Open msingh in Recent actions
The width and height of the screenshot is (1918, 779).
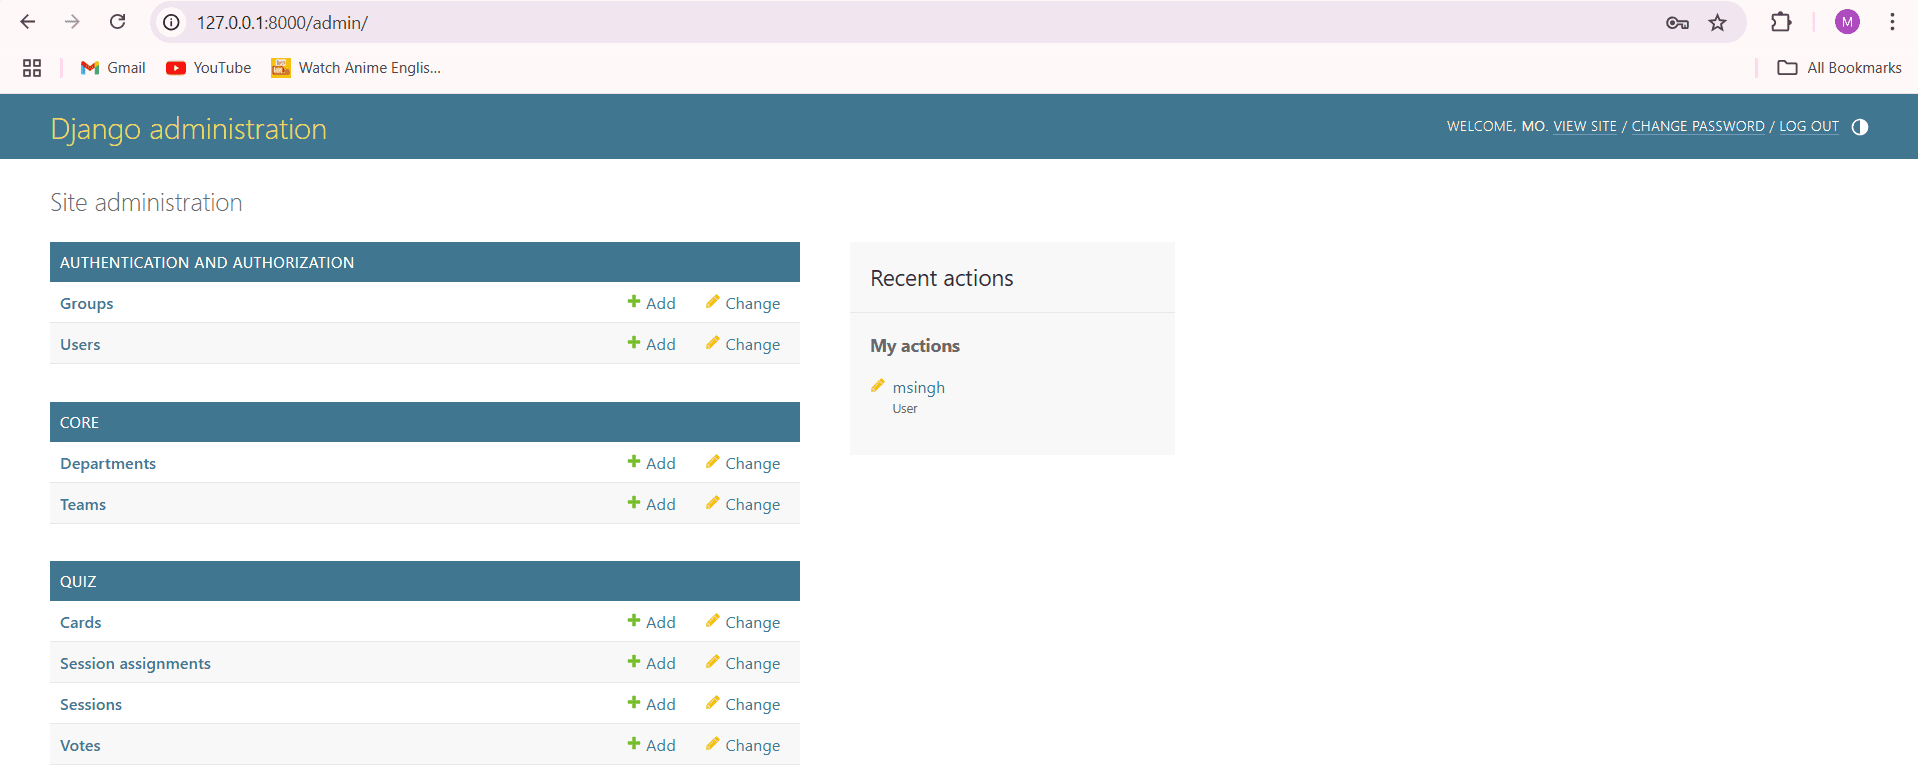click(x=918, y=388)
